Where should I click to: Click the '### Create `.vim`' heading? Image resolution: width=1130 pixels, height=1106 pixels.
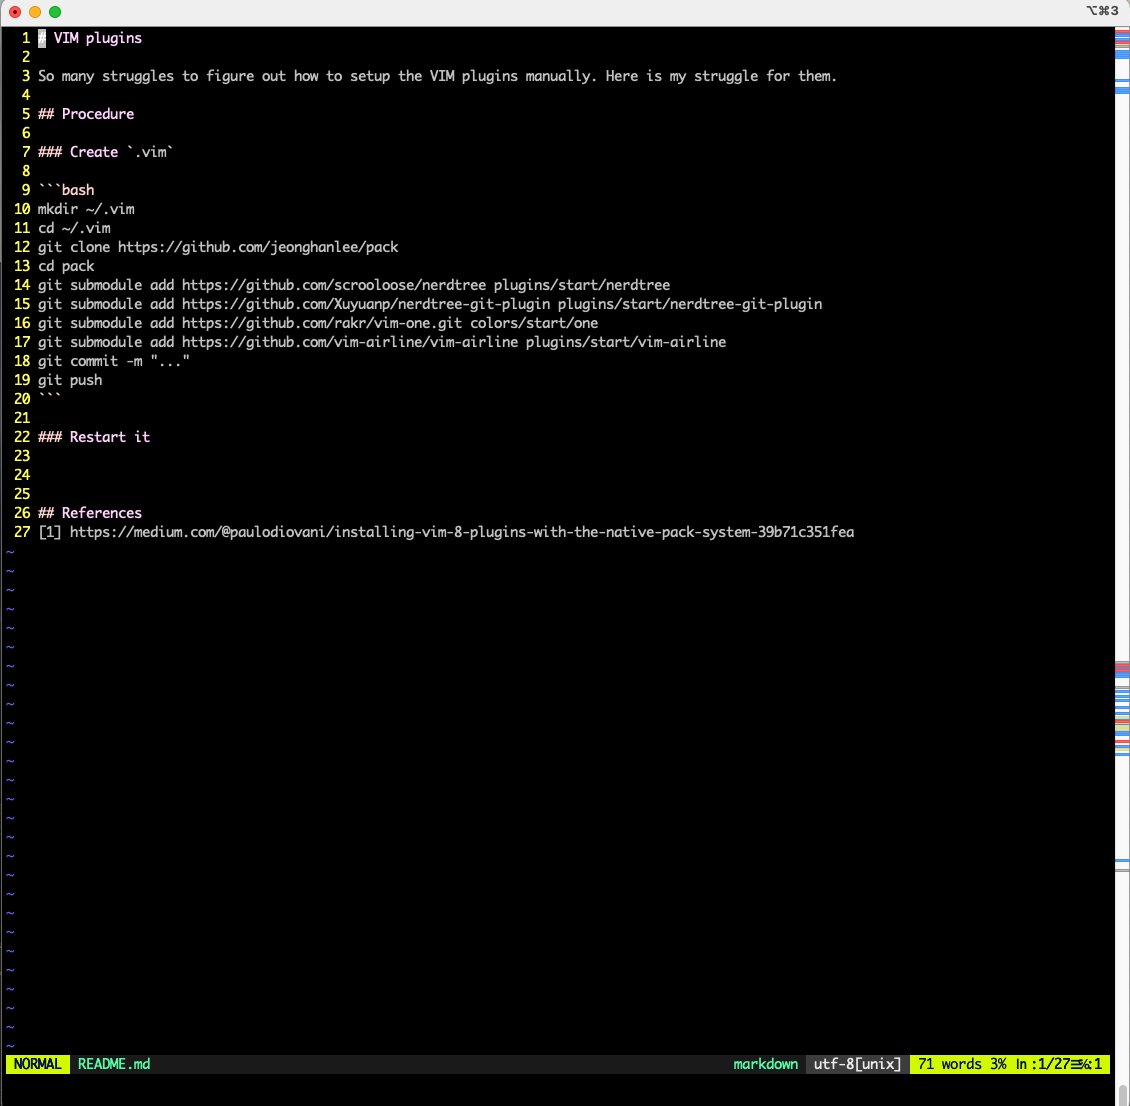pos(106,152)
